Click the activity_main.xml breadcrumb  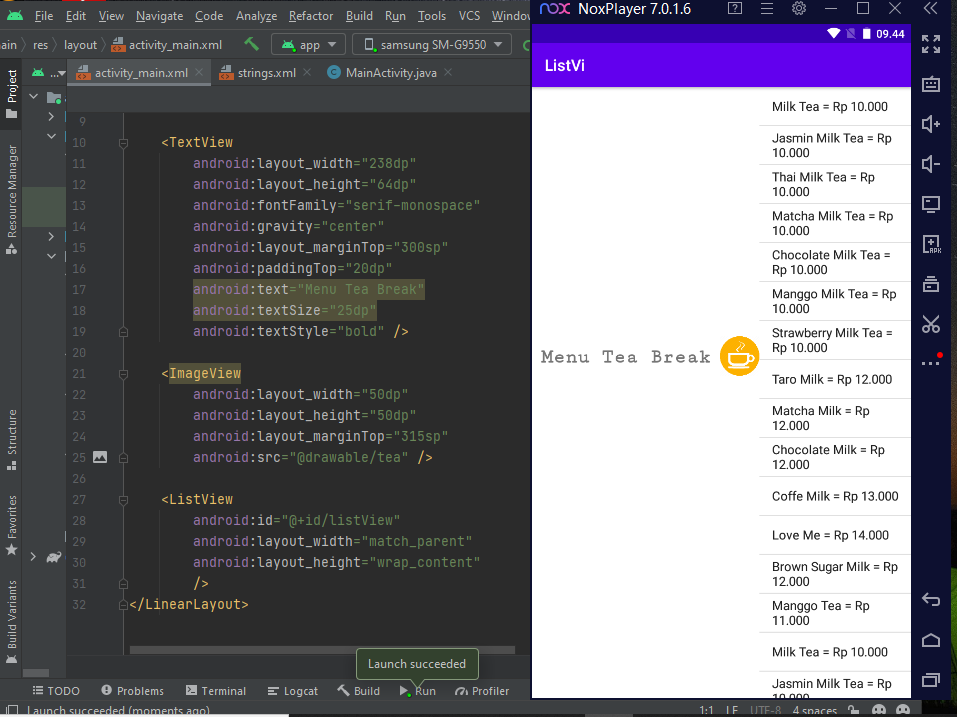[x=167, y=45]
